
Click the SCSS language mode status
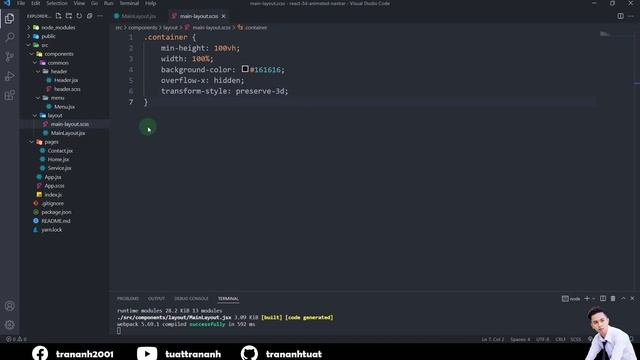[576, 339]
